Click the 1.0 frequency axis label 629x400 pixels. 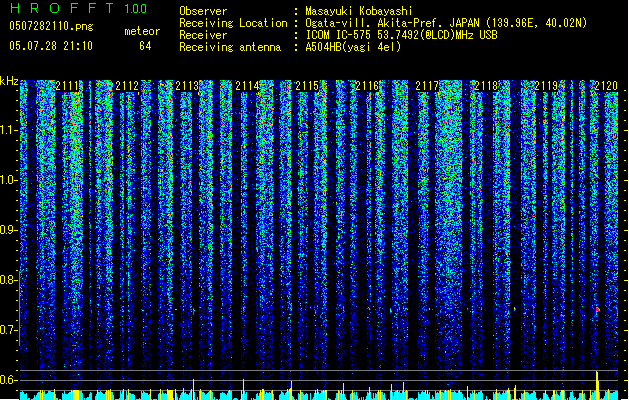point(8,180)
